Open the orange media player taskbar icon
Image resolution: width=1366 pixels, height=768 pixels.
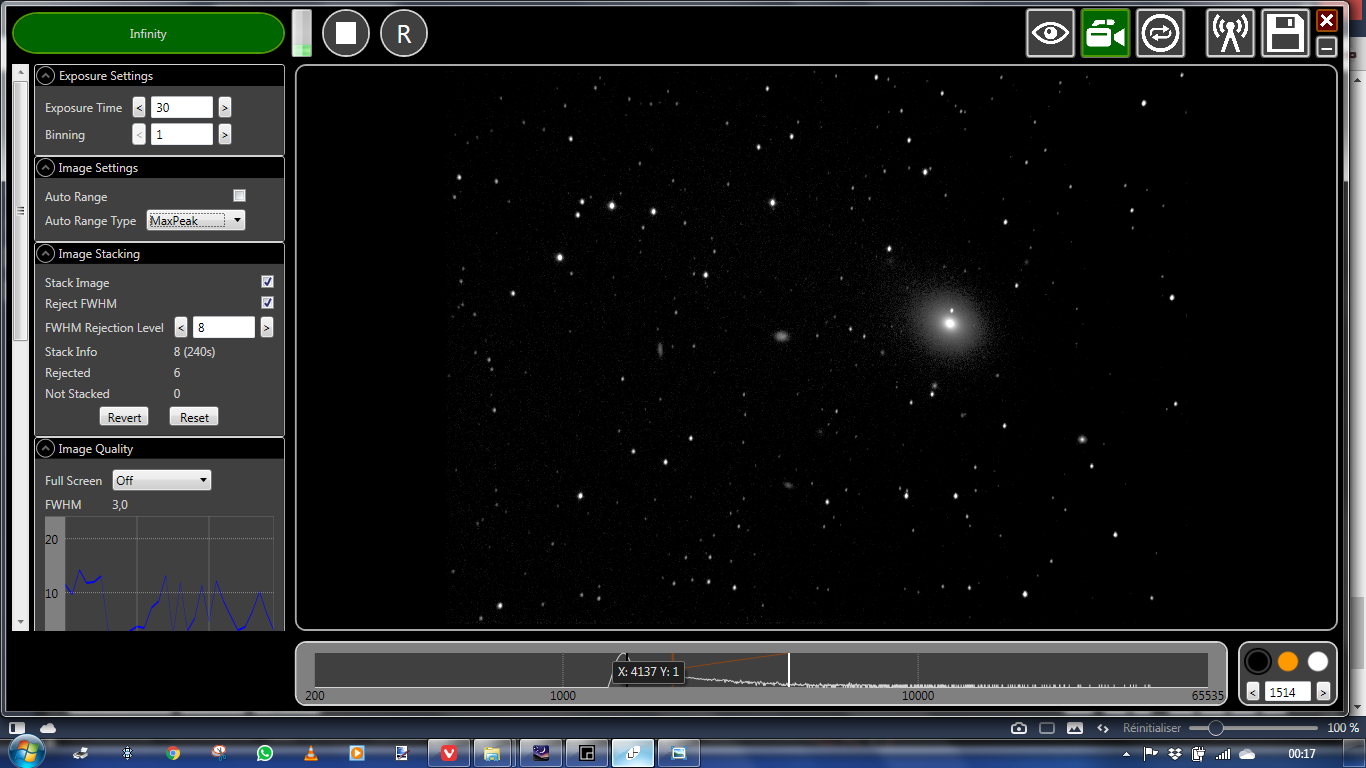click(356, 753)
